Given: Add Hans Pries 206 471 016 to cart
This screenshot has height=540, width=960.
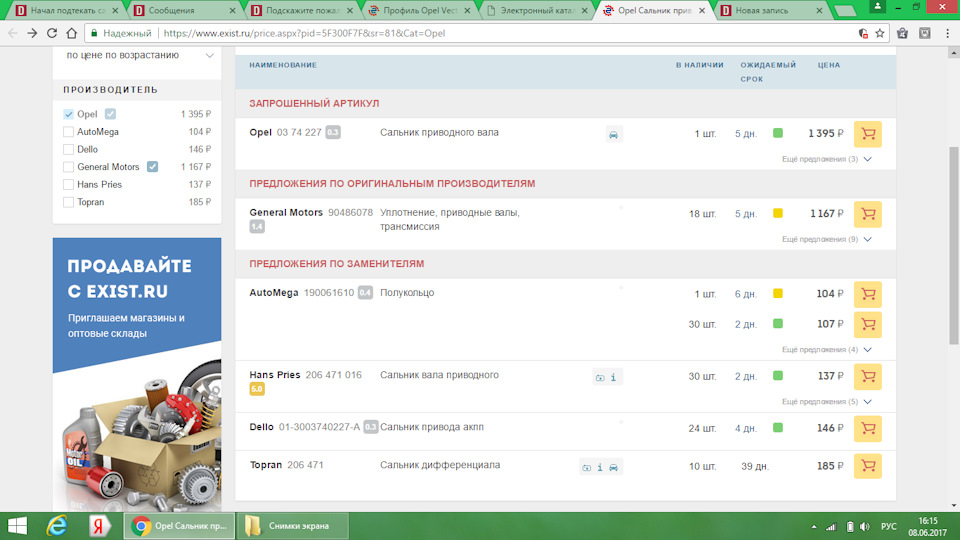Looking at the screenshot, I should 868,377.
